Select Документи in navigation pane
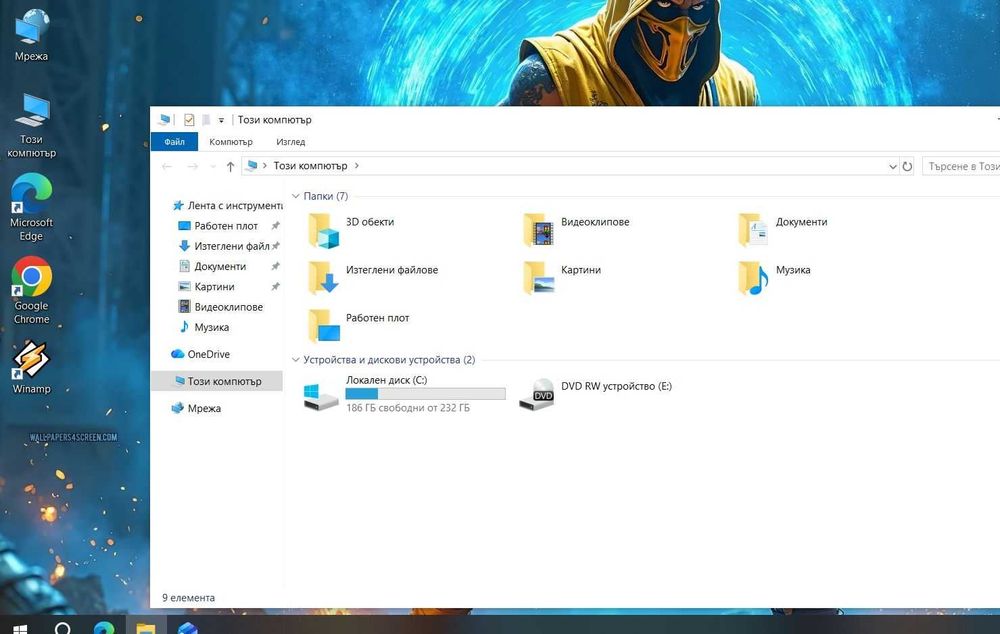Image resolution: width=1000 pixels, height=634 pixels. click(213, 267)
